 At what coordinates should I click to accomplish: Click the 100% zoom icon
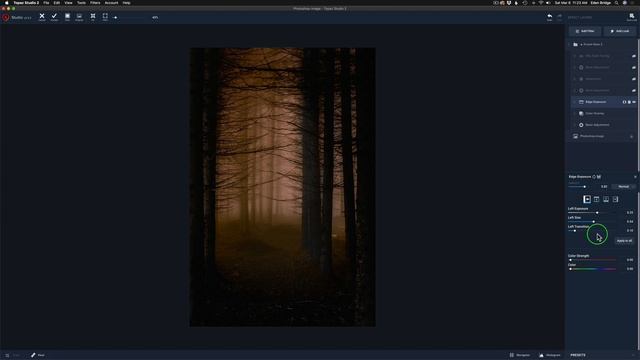pos(105,16)
